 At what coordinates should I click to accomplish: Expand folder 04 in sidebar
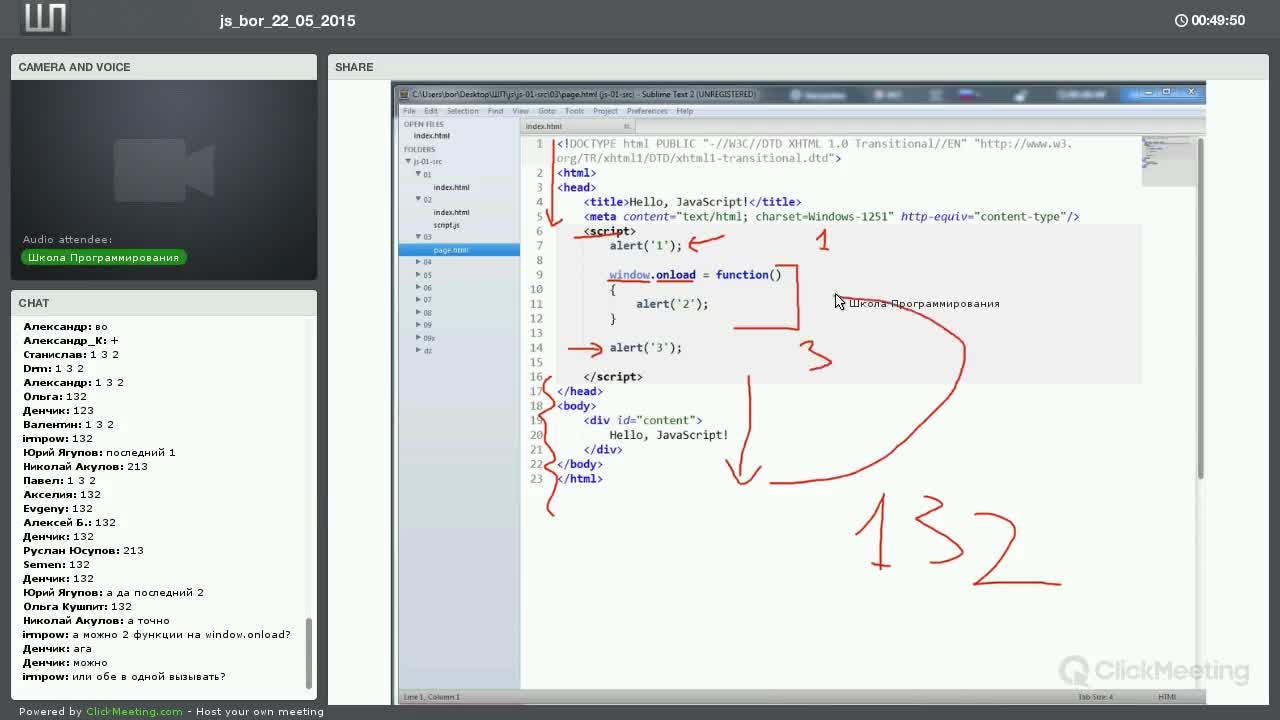418,262
